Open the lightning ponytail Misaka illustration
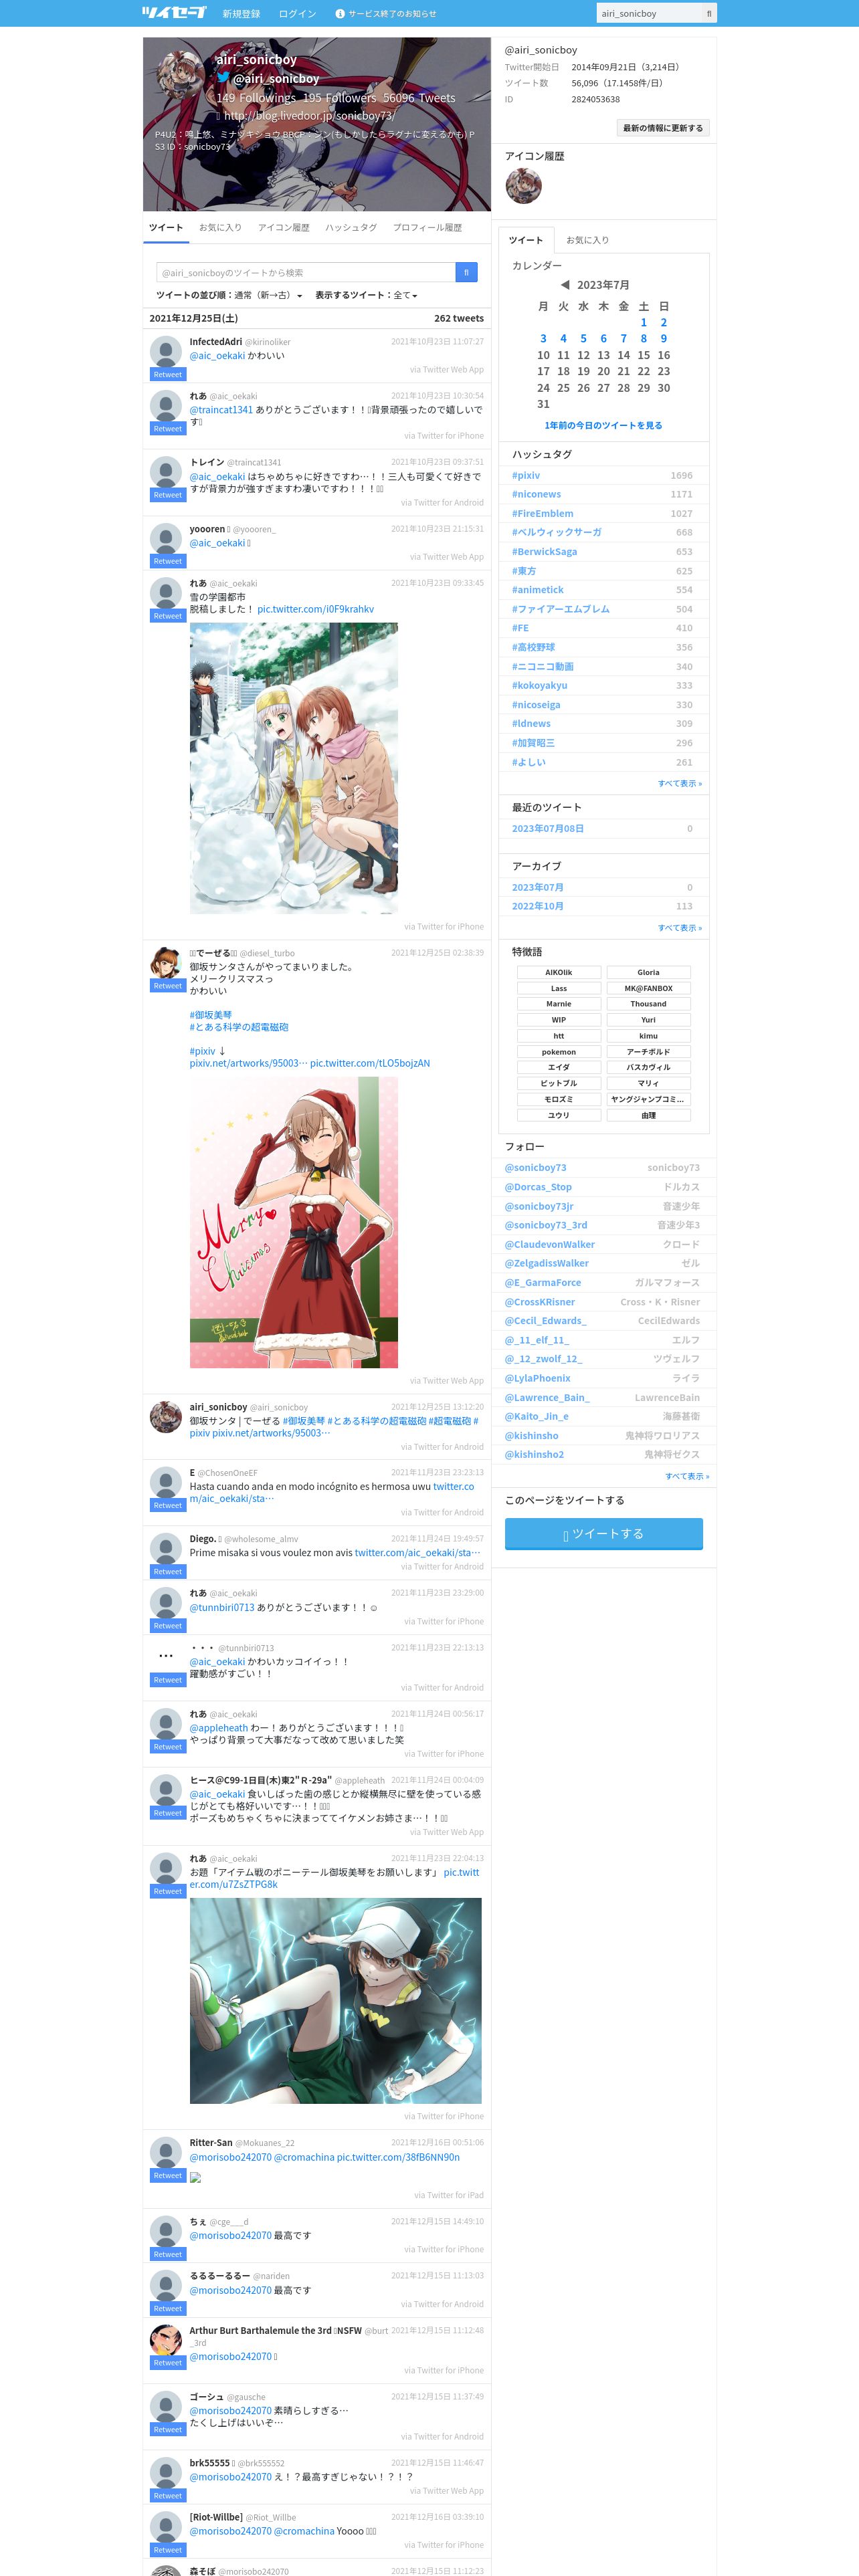 point(336,2001)
